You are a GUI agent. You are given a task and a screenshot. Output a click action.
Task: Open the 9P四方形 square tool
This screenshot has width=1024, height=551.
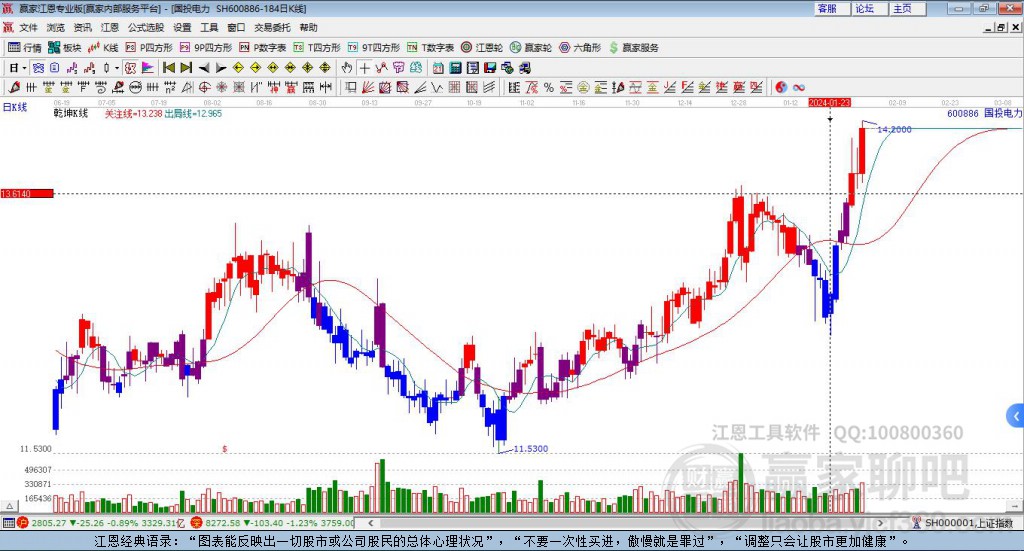click(x=206, y=48)
